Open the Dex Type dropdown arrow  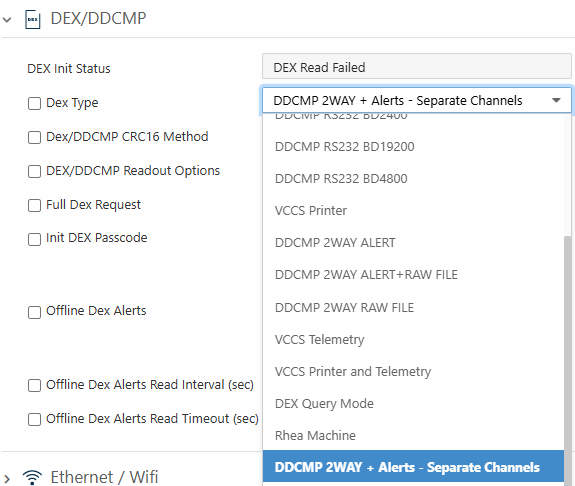click(556, 100)
